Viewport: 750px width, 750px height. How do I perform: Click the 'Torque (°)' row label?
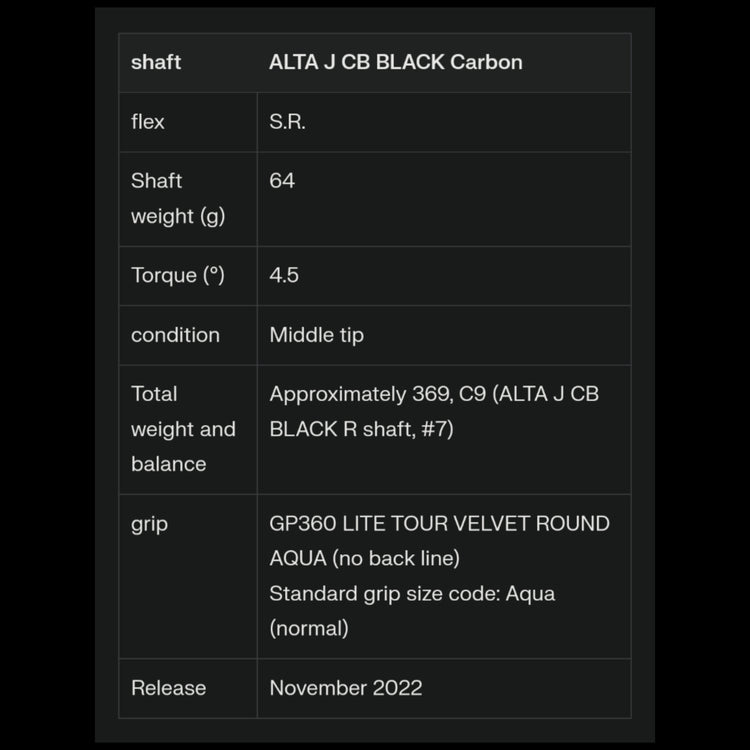[x=177, y=275]
